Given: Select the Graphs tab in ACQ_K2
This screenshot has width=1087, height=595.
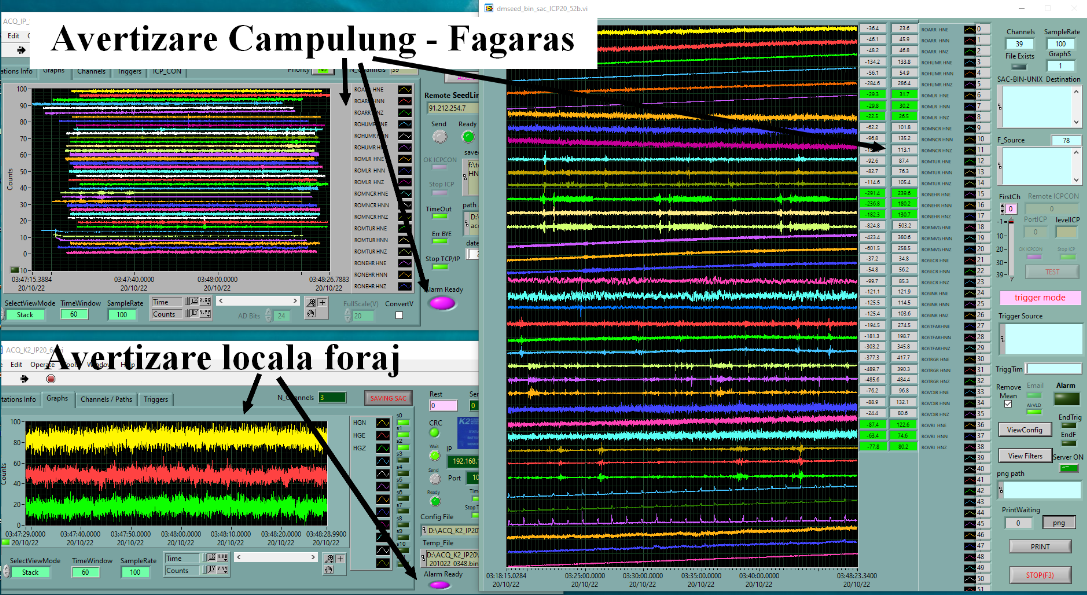Looking at the screenshot, I should click(58, 398).
